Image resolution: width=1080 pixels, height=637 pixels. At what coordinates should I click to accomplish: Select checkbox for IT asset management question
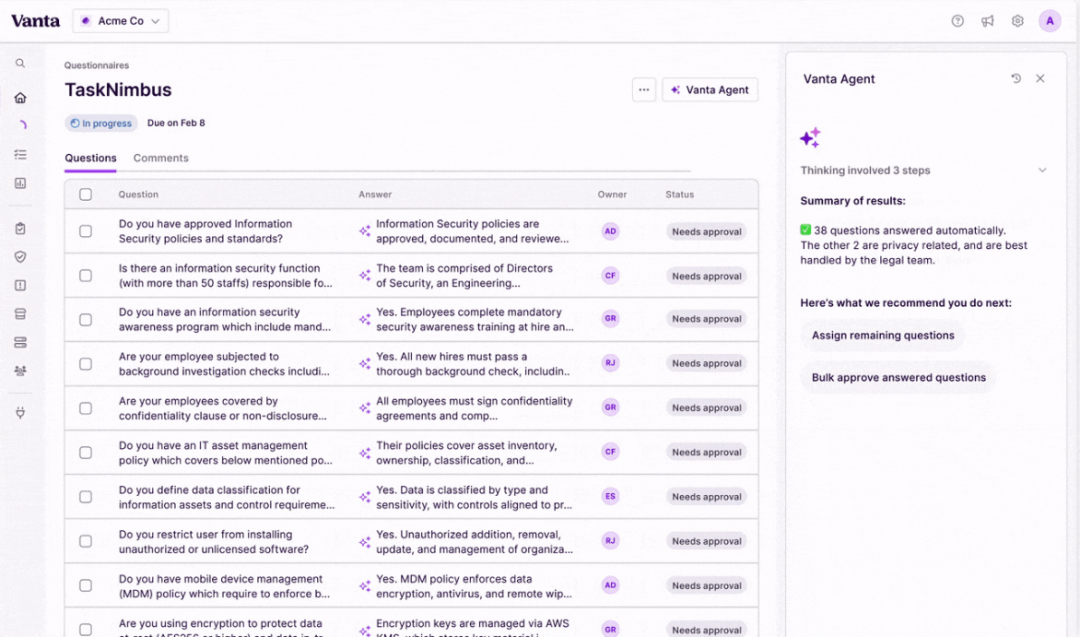click(x=86, y=453)
